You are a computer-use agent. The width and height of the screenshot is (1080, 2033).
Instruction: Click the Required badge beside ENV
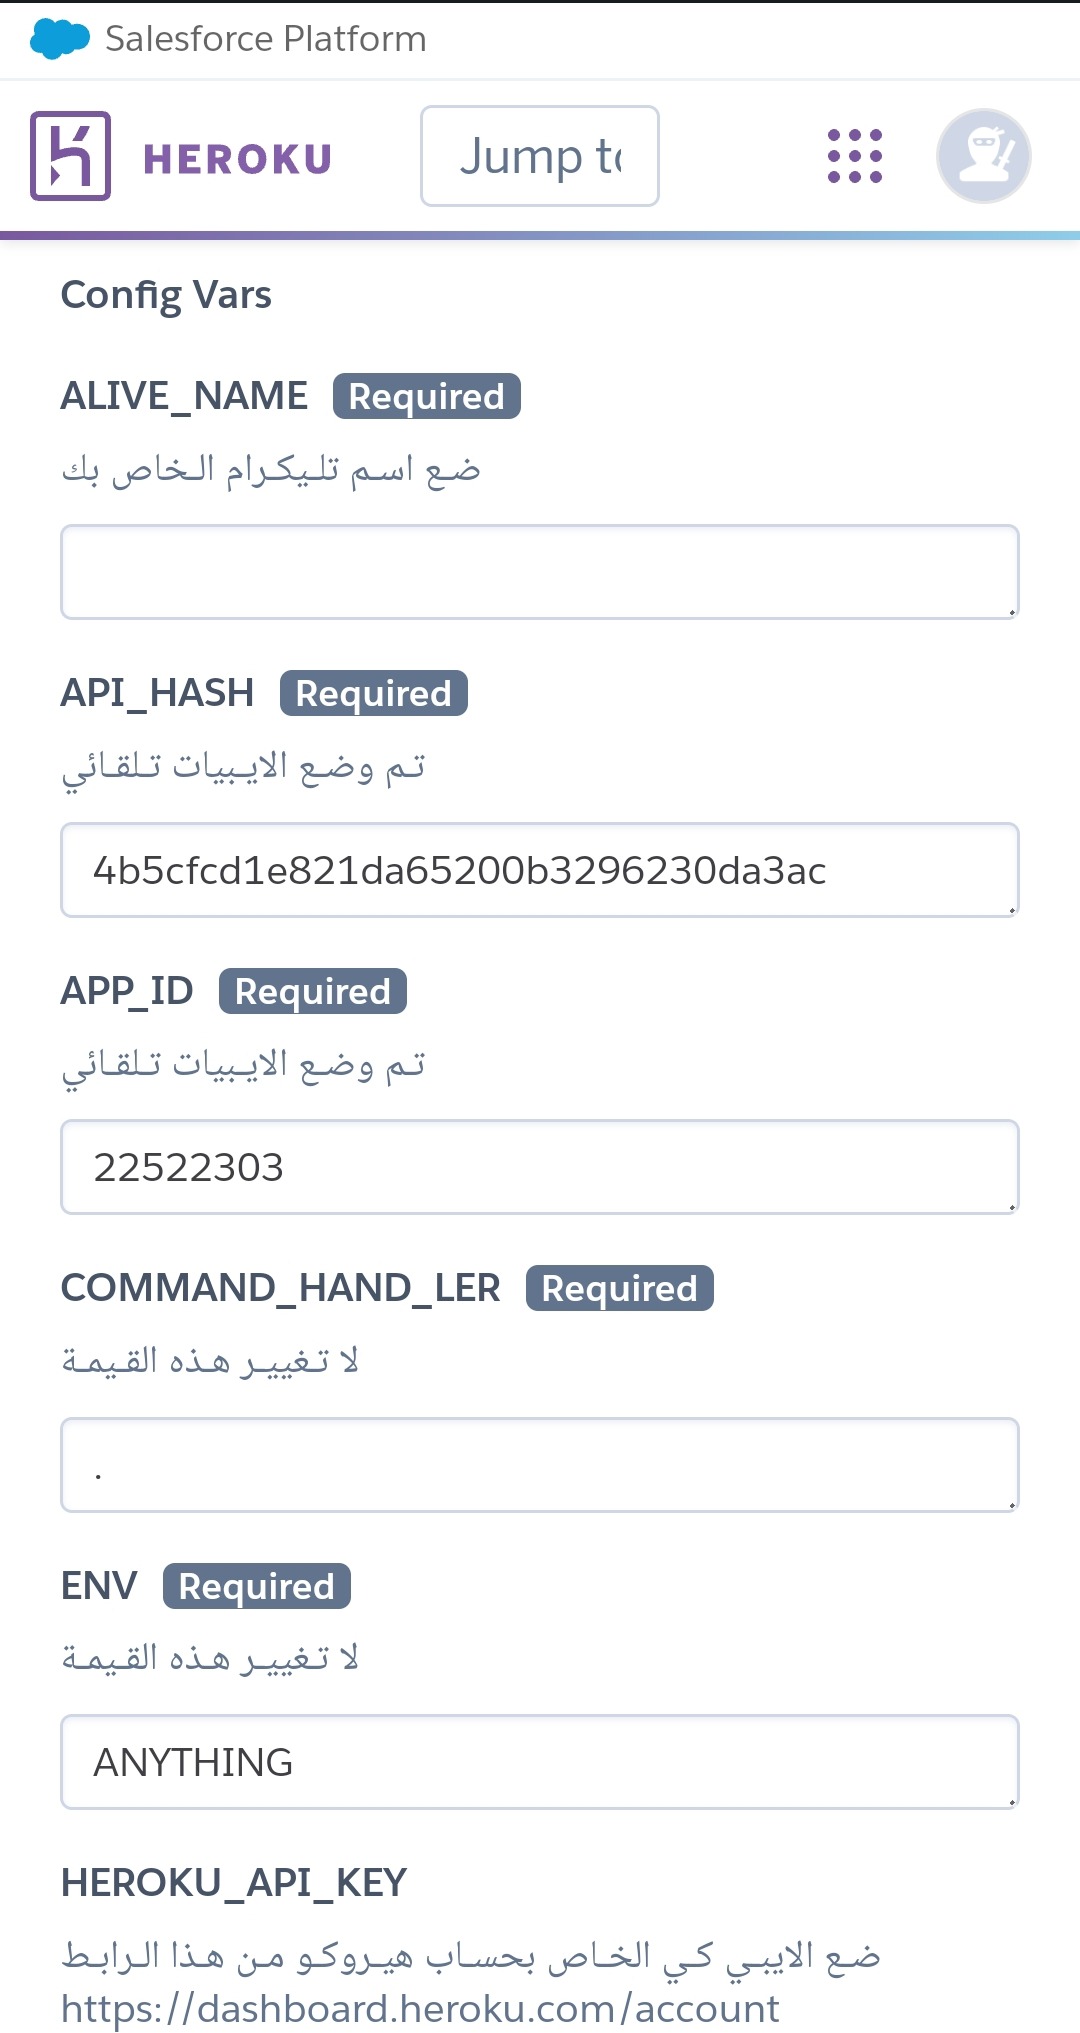(x=257, y=1586)
